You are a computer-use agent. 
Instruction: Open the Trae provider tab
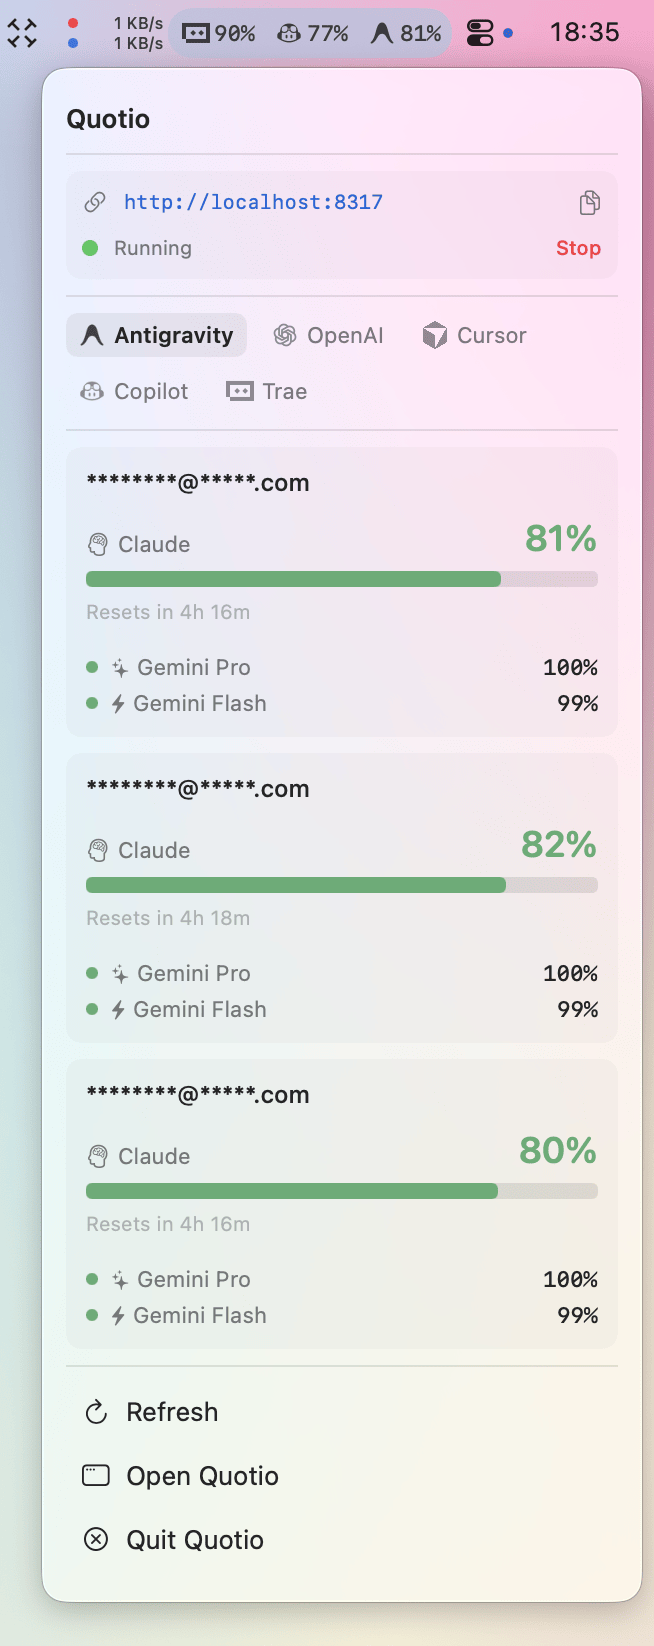[x=267, y=392]
